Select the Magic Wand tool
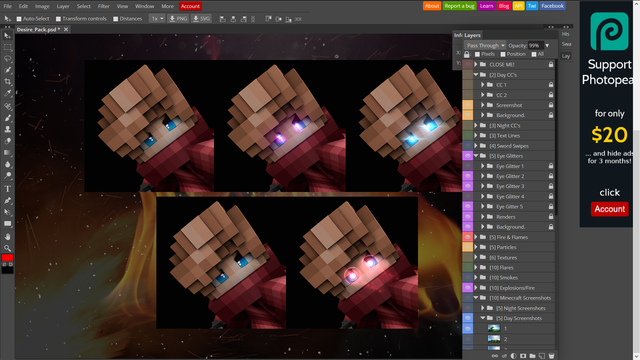 [7, 70]
